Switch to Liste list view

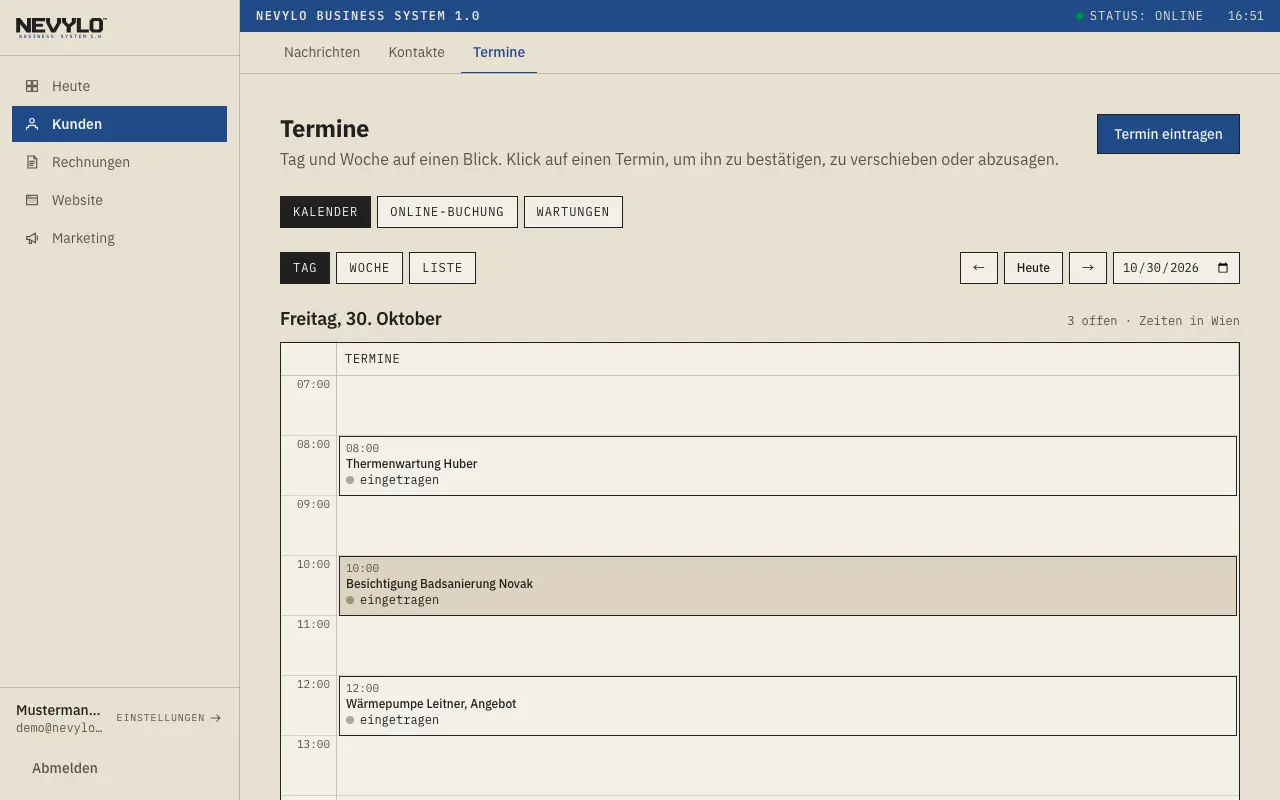[x=442, y=268]
